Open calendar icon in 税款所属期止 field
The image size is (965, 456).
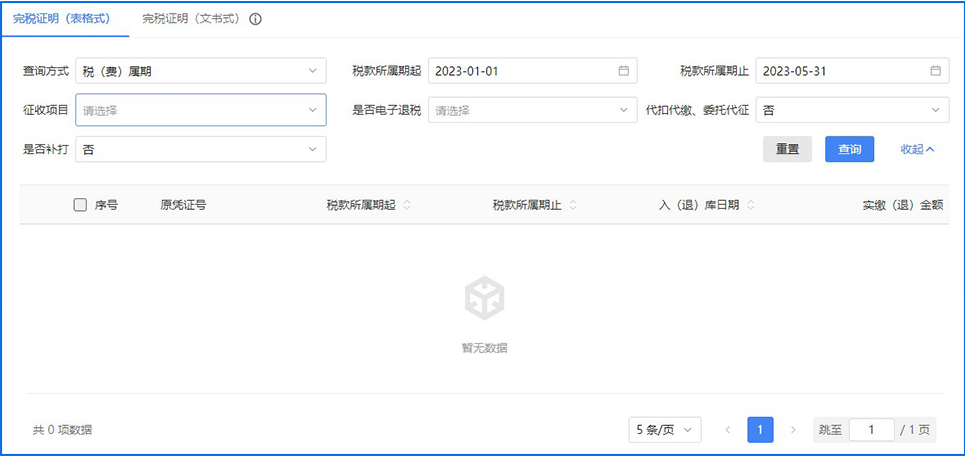935,71
